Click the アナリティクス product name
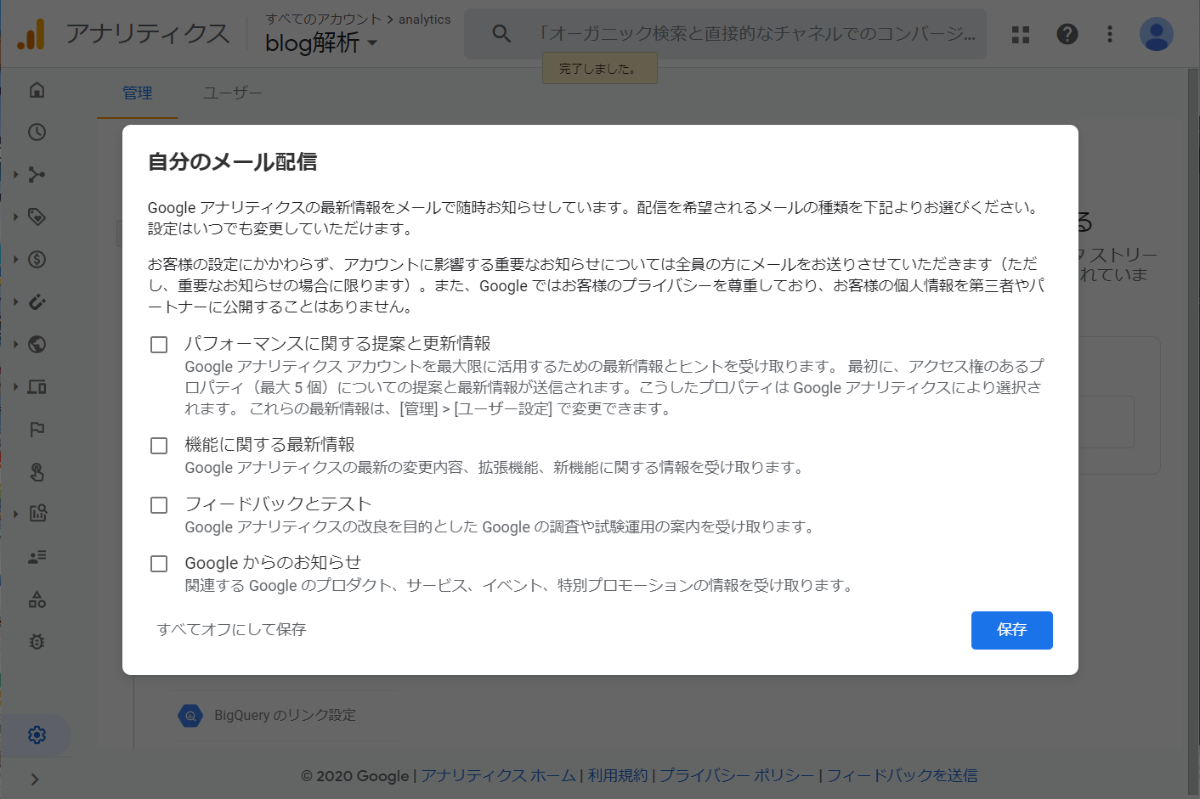Viewport: 1200px width, 799px height. pos(147,34)
